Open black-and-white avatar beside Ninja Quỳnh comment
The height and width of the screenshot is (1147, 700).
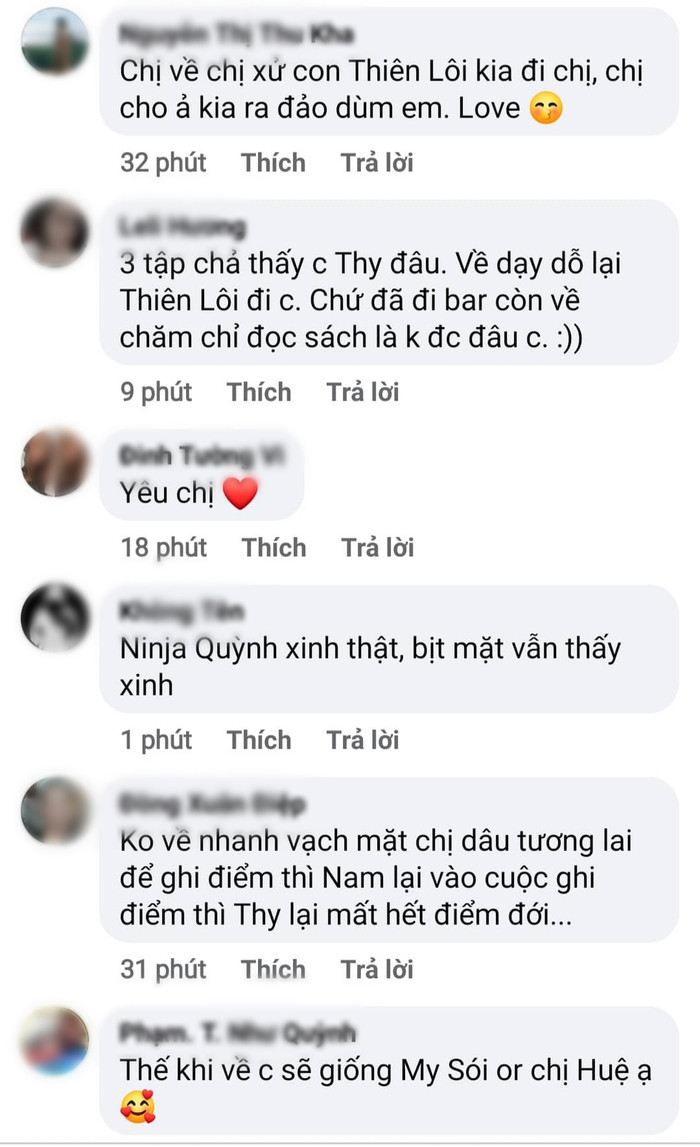click(x=55, y=617)
